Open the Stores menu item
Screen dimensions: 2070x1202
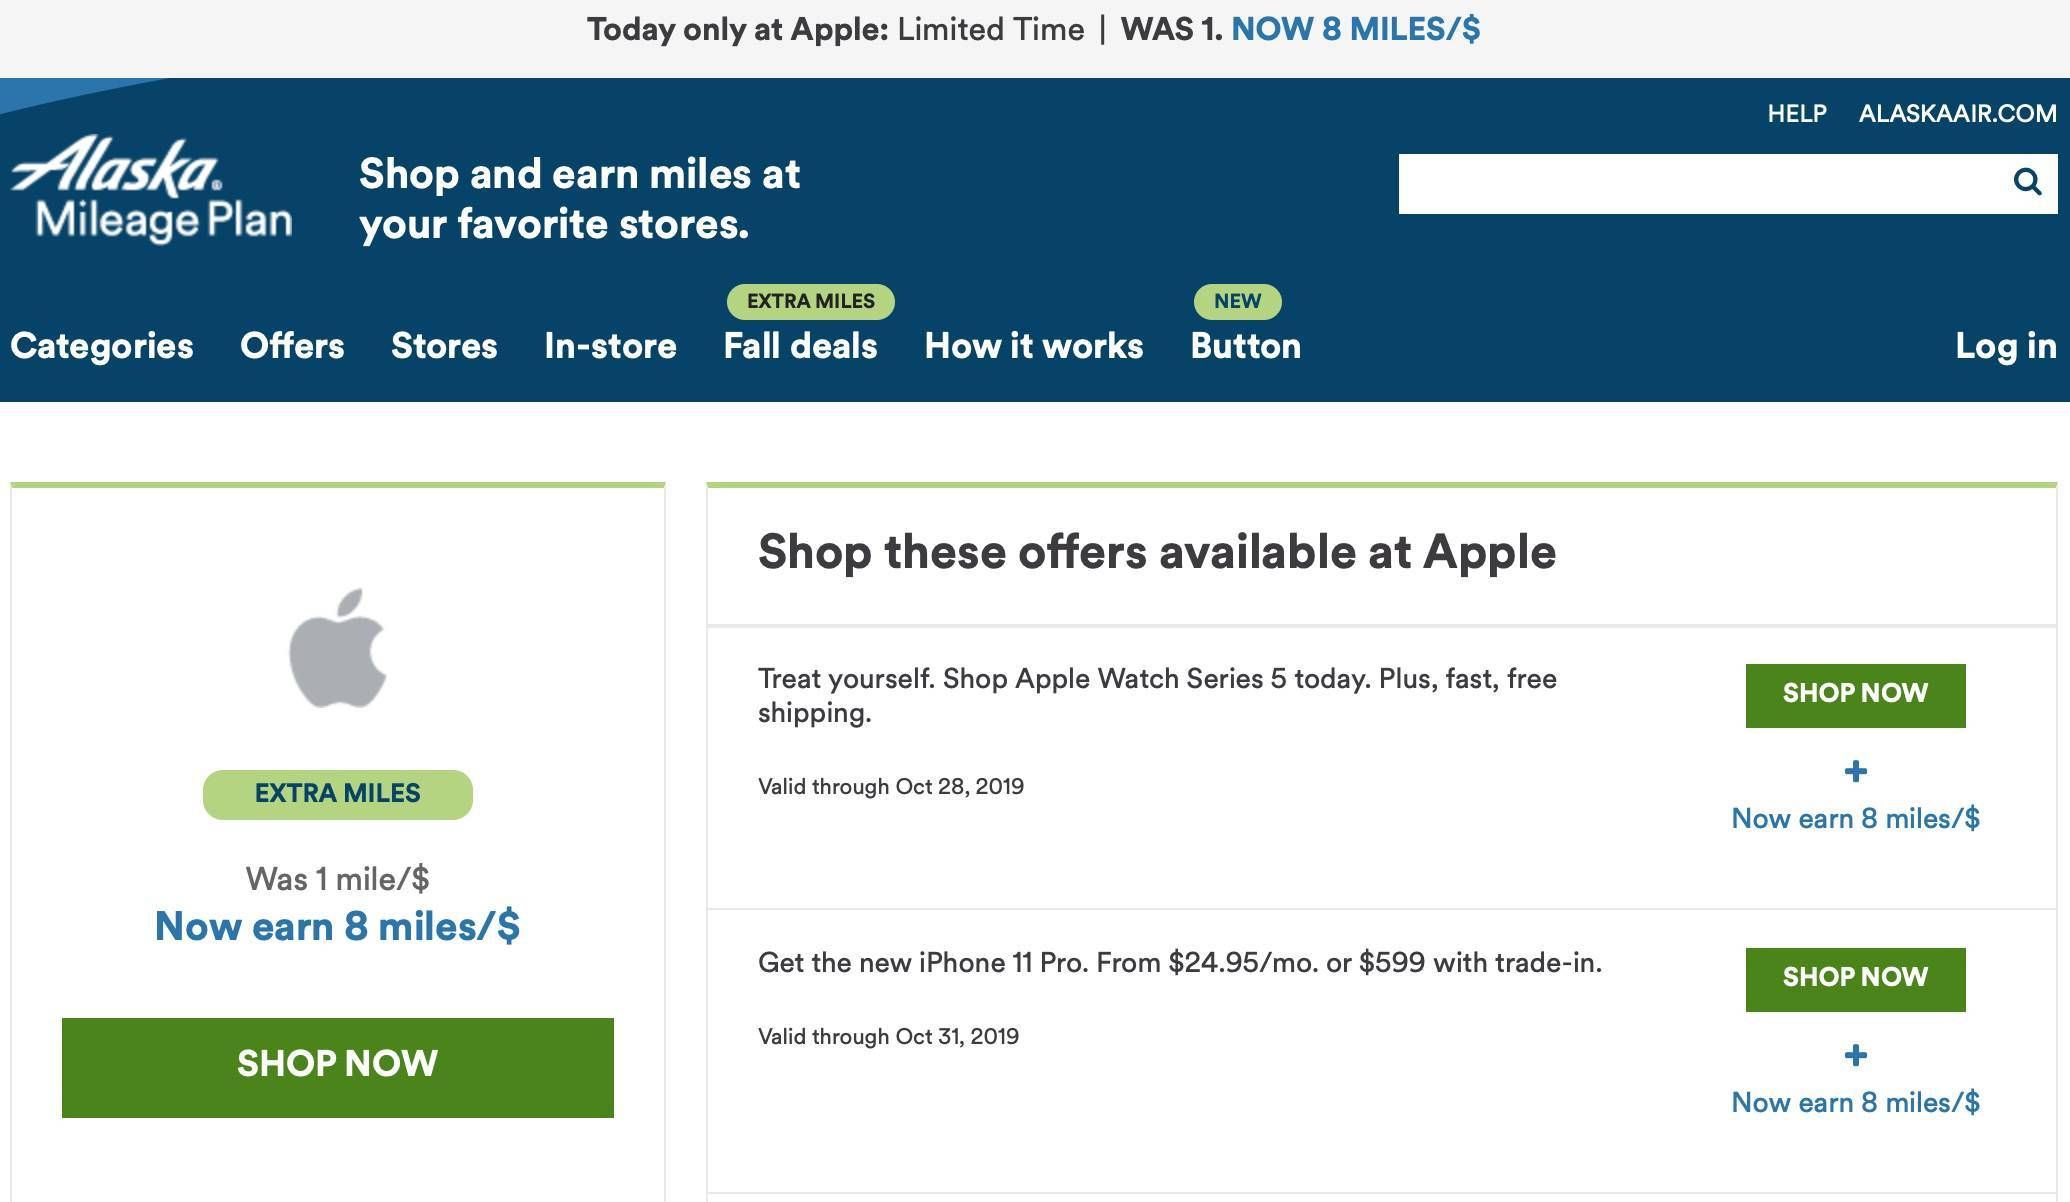coord(444,346)
